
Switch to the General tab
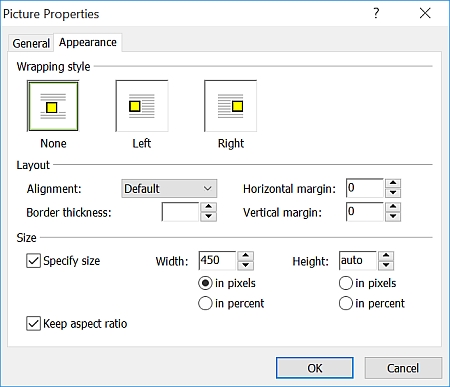pyautogui.click(x=31, y=43)
